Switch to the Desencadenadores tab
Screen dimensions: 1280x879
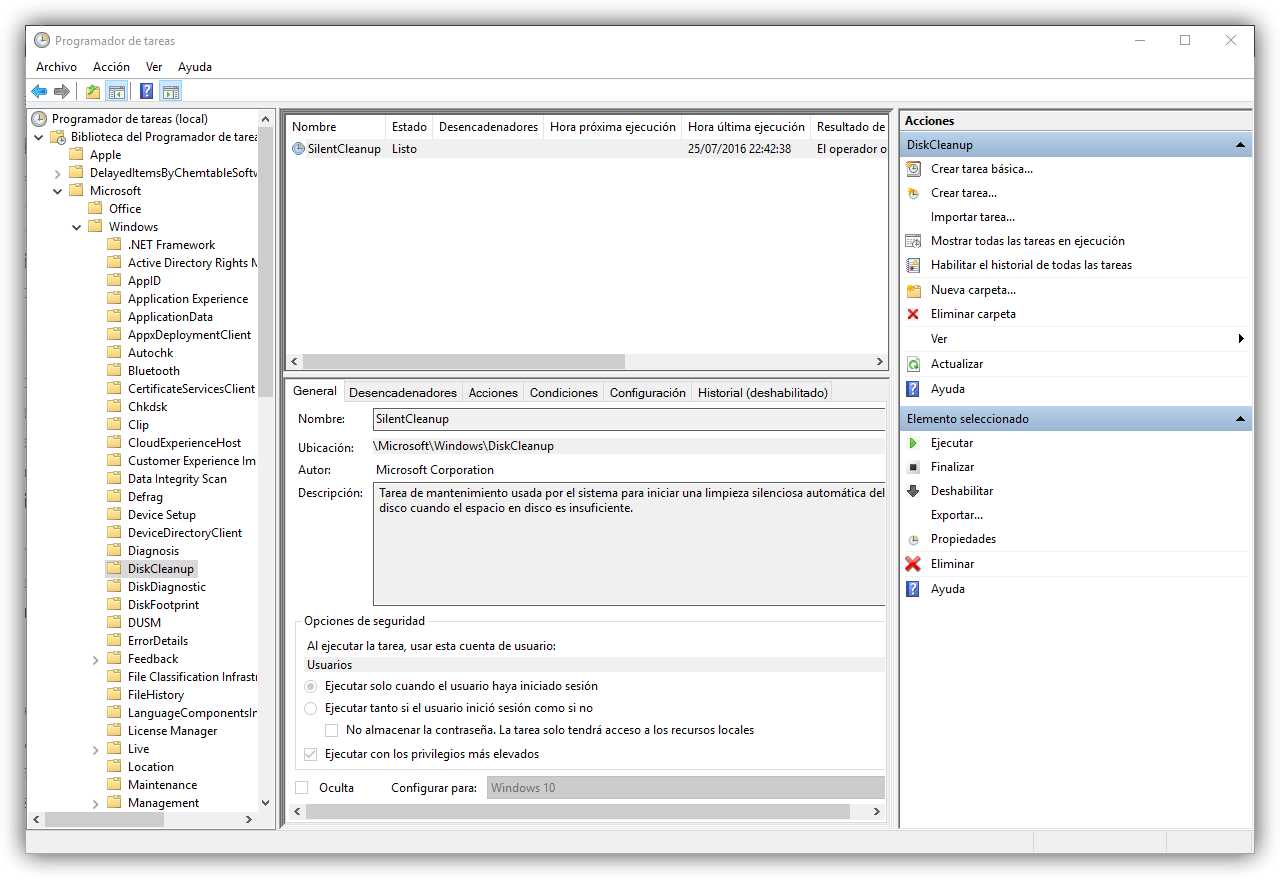403,393
